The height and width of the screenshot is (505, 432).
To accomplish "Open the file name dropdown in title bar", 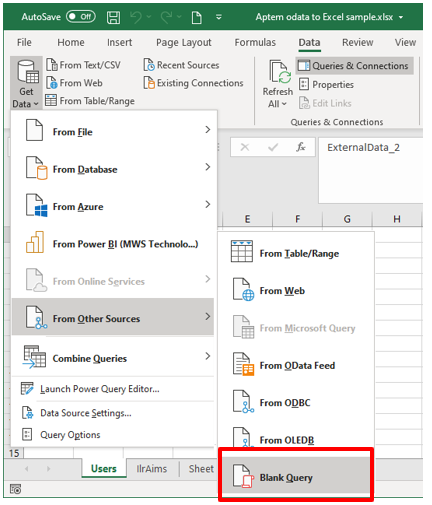I will pos(401,17).
